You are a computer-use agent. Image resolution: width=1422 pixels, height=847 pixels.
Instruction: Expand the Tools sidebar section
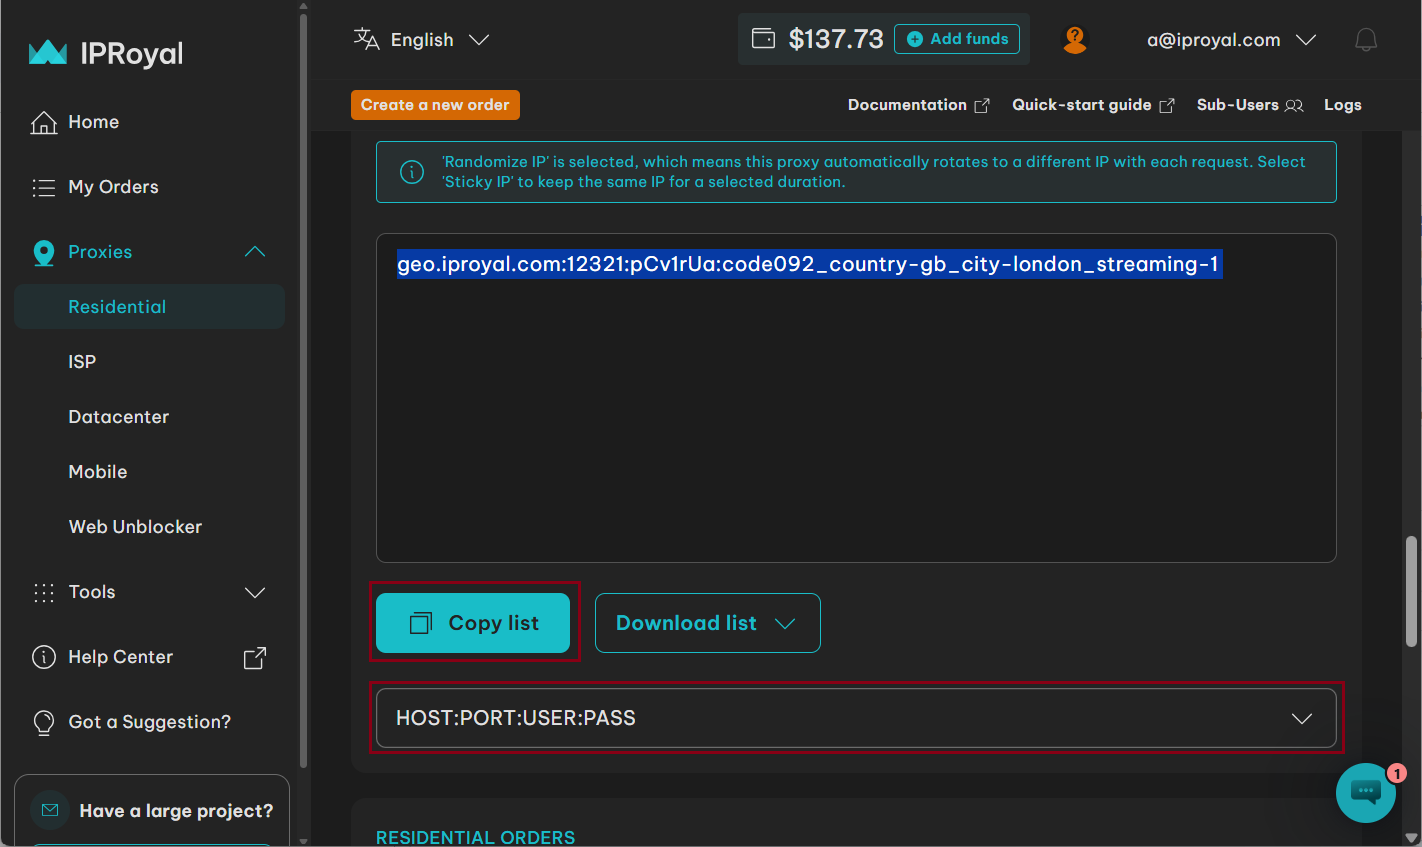[255, 592]
